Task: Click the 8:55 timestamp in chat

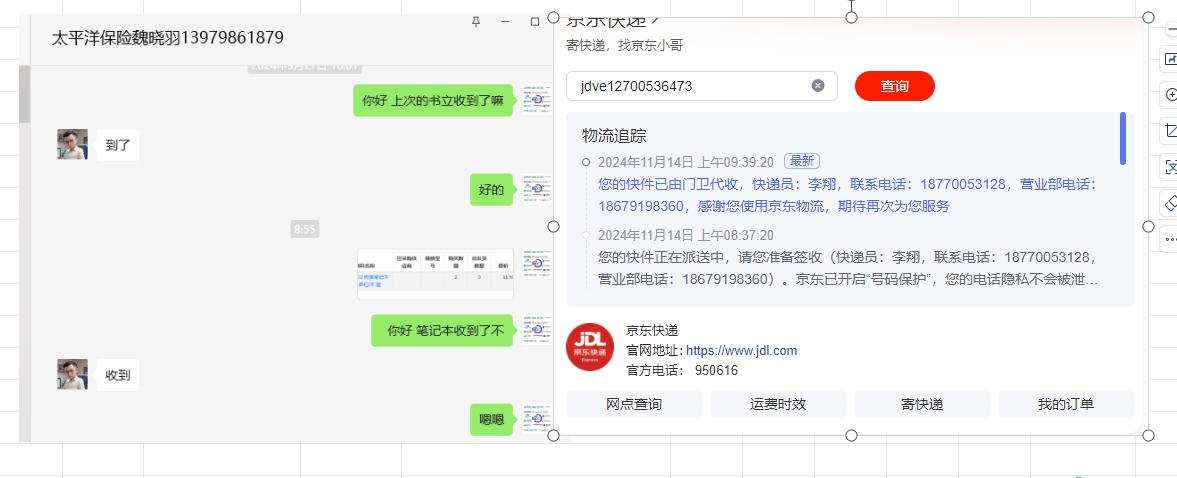Action: click(x=305, y=230)
